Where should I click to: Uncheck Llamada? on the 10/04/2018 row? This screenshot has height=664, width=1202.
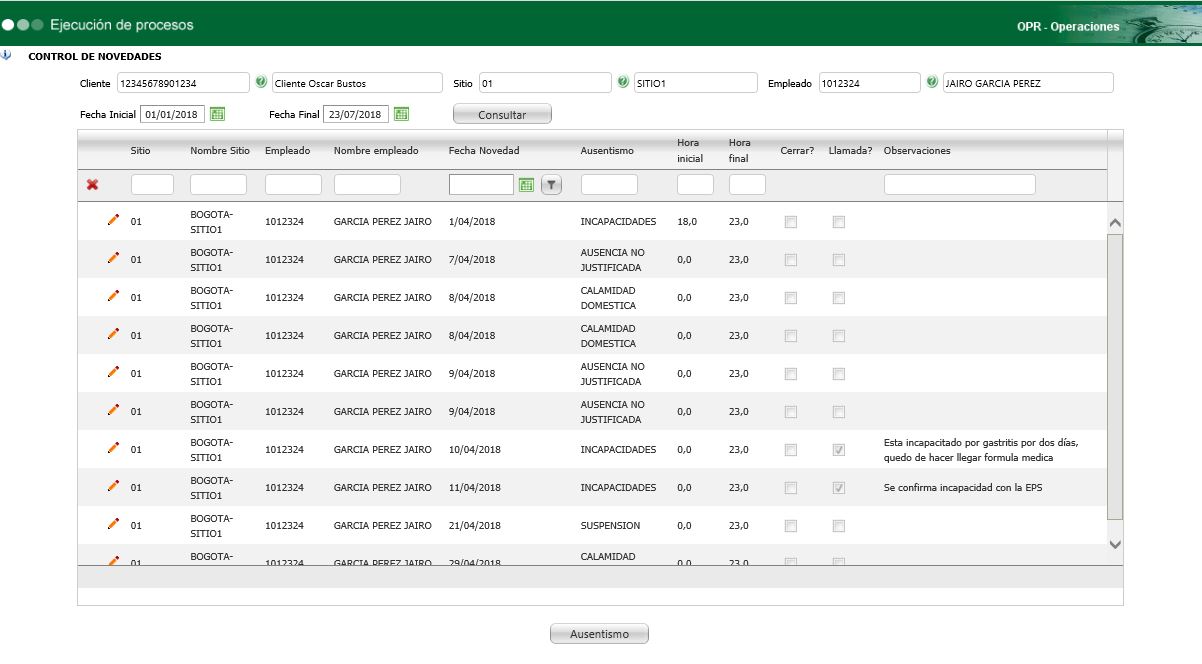839,450
